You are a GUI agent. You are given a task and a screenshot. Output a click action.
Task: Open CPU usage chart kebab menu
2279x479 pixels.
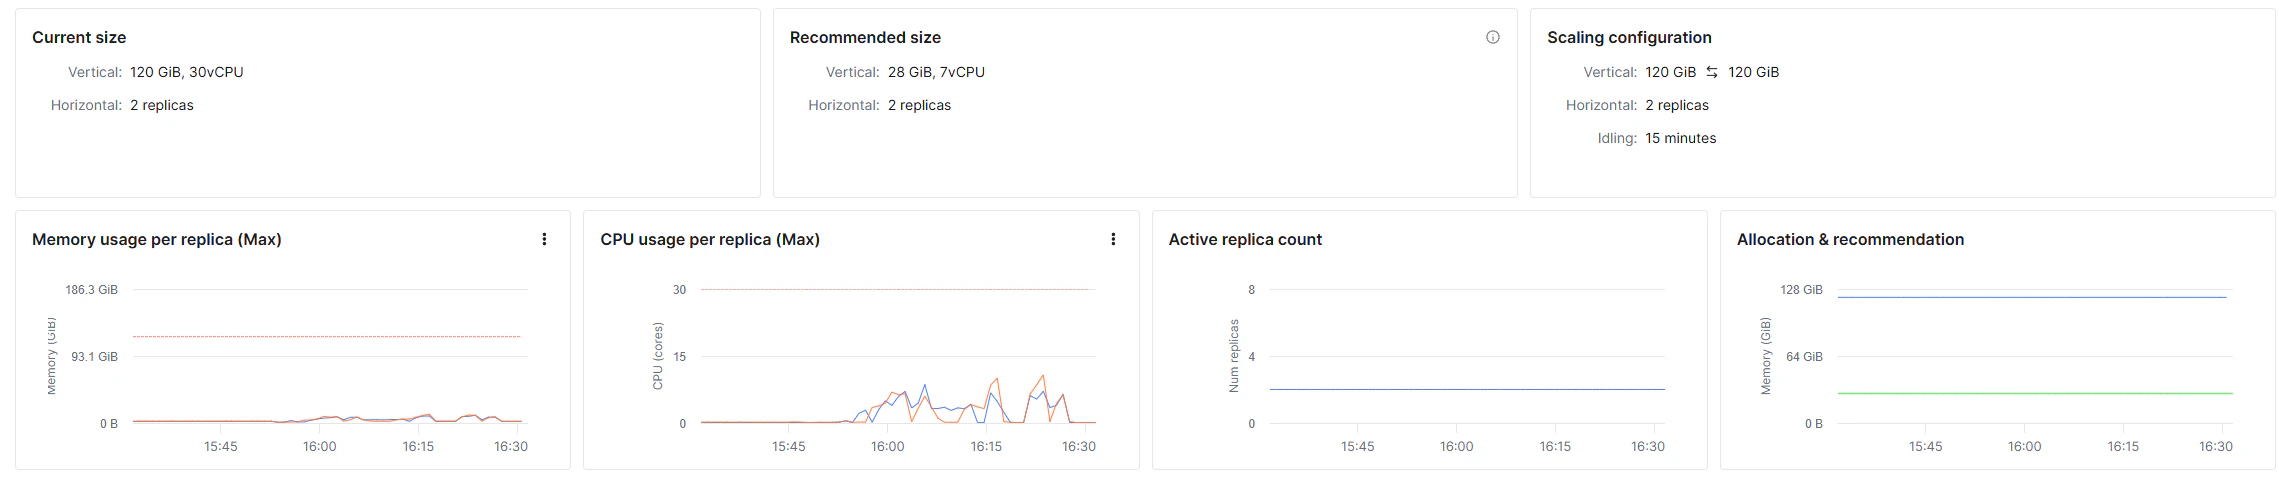coord(1113,239)
